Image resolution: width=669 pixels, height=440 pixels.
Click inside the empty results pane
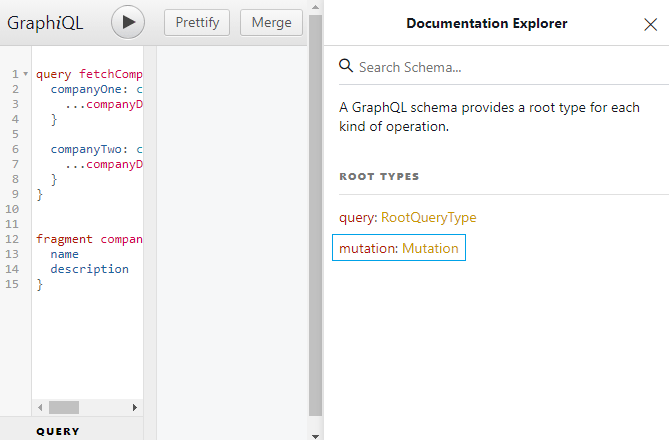point(230,230)
